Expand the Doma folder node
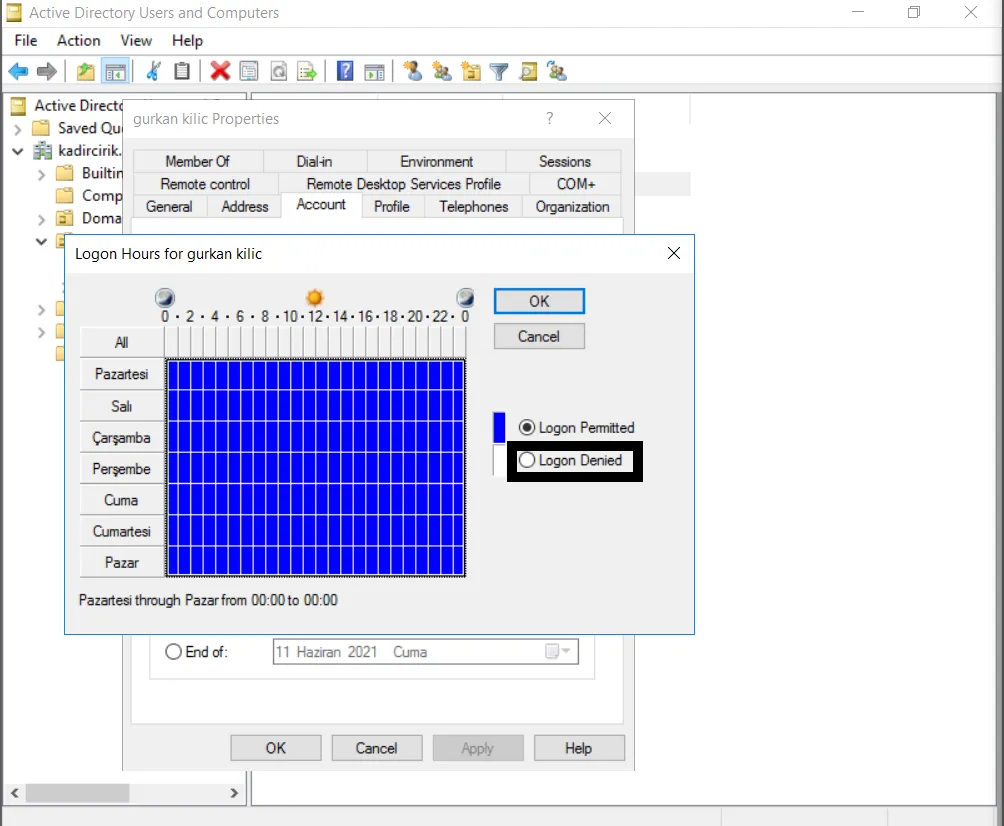 coord(42,220)
